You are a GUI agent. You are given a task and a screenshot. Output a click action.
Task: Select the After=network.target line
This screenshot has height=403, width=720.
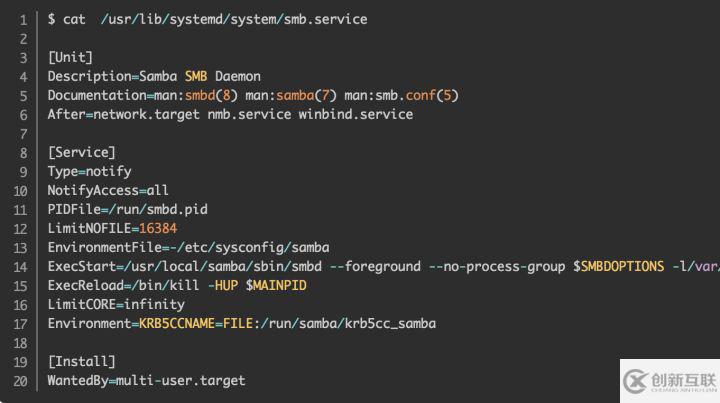(231, 114)
